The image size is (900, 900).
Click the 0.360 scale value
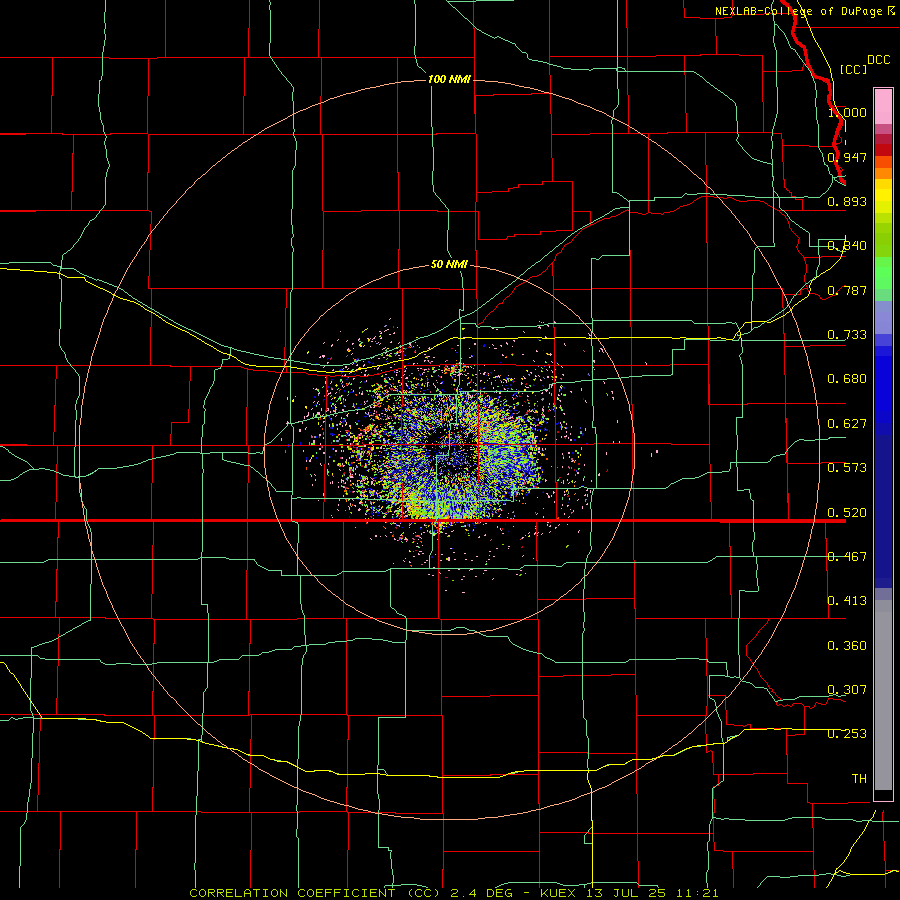pyautogui.click(x=847, y=646)
